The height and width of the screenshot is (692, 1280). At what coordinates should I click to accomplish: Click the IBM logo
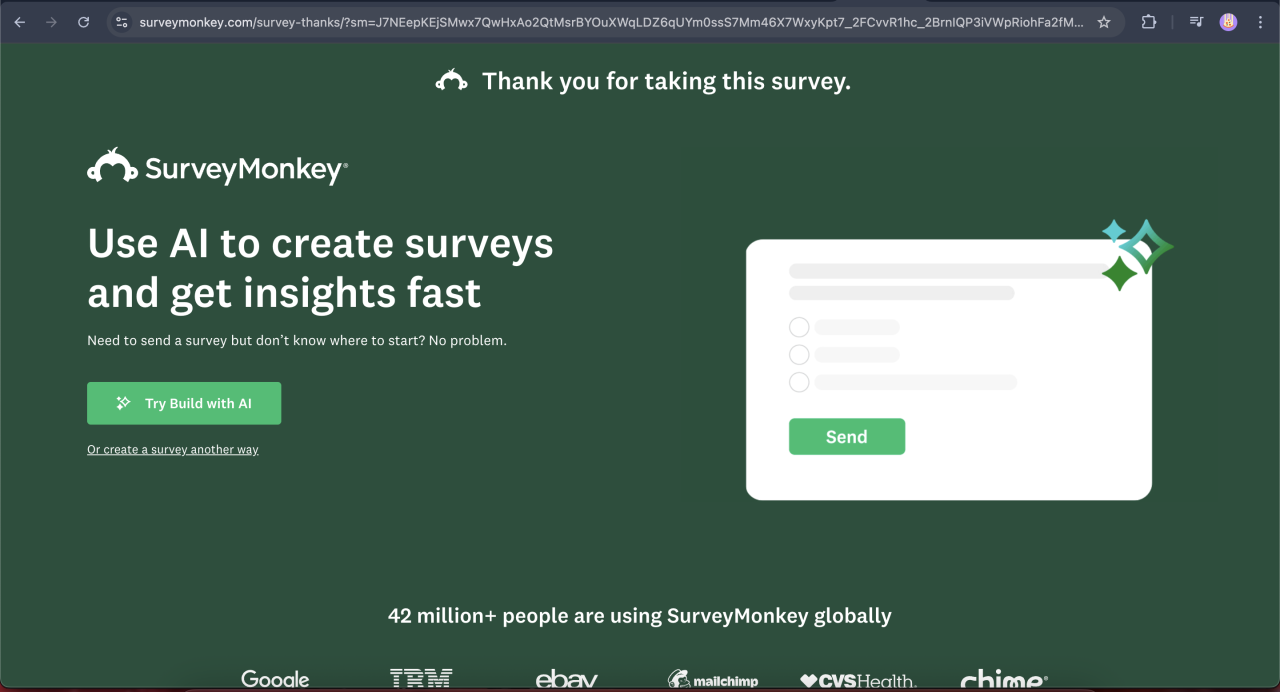pos(421,680)
